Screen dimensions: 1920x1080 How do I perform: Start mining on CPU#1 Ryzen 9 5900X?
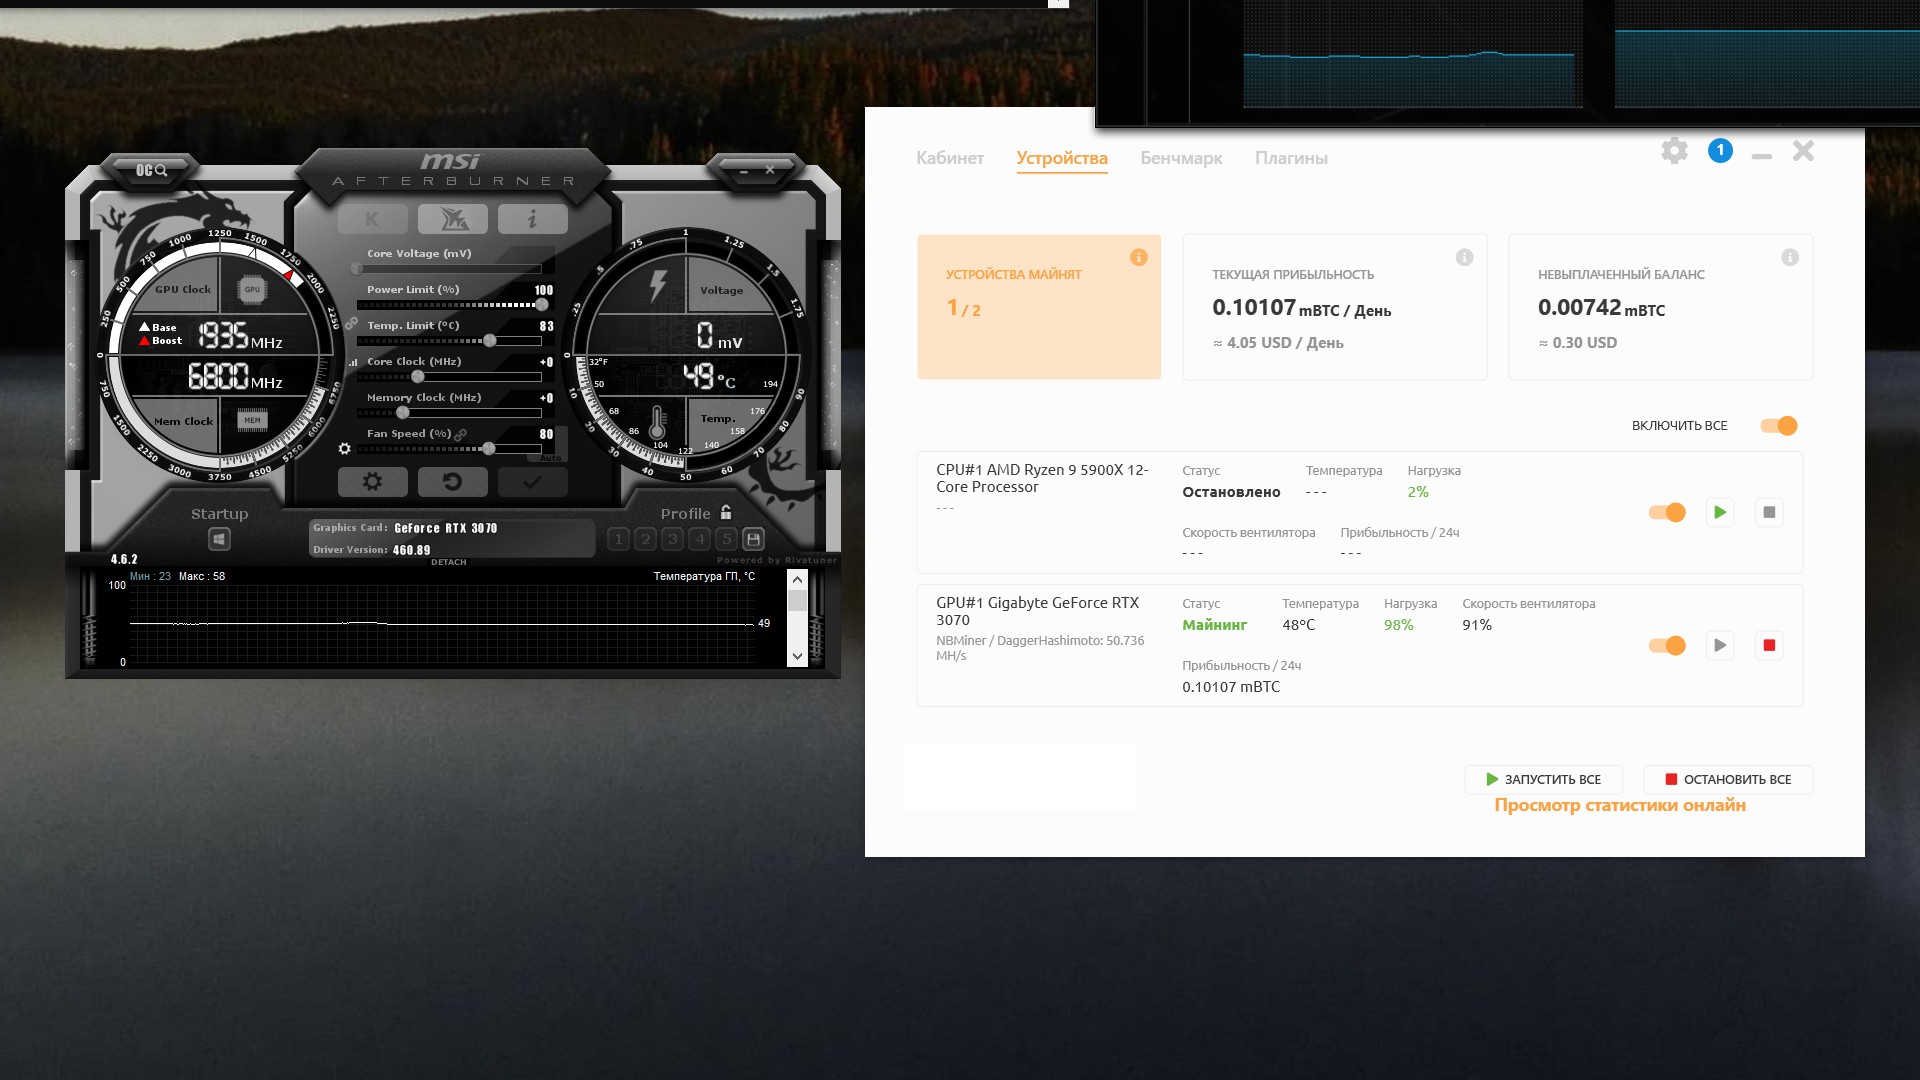pyautogui.click(x=1720, y=512)
